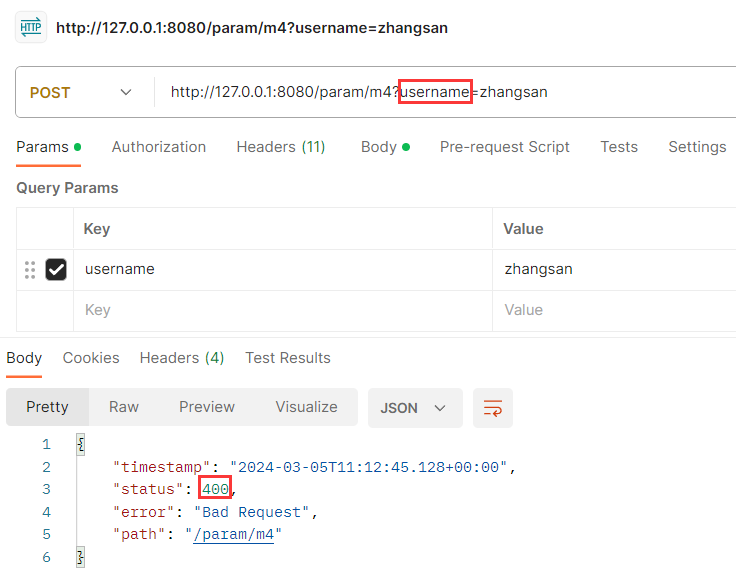Open the Tests tab

[x=619, y=147]
